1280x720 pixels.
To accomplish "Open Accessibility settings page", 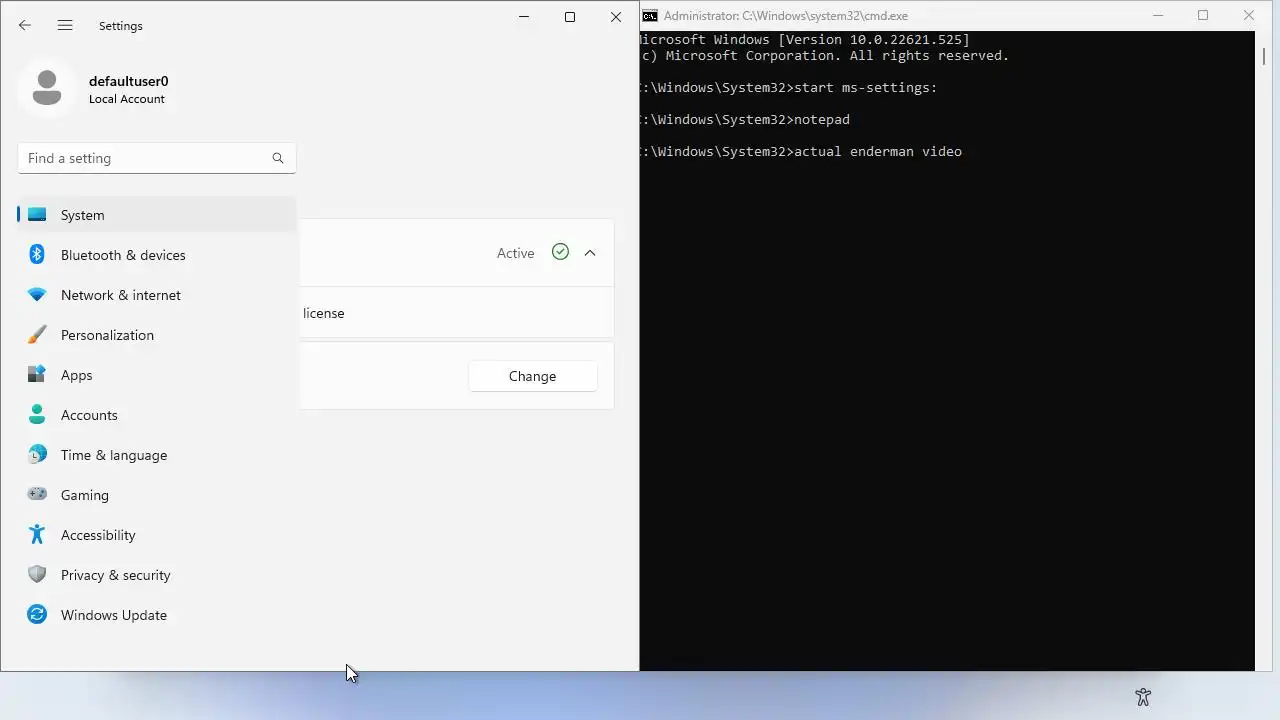I will [157, 535].
